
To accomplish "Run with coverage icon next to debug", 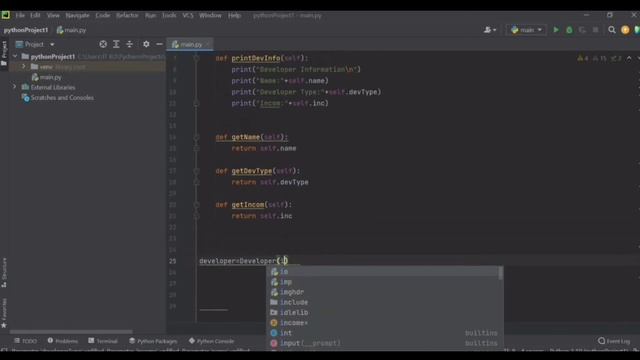I will [x=582, y=30].
